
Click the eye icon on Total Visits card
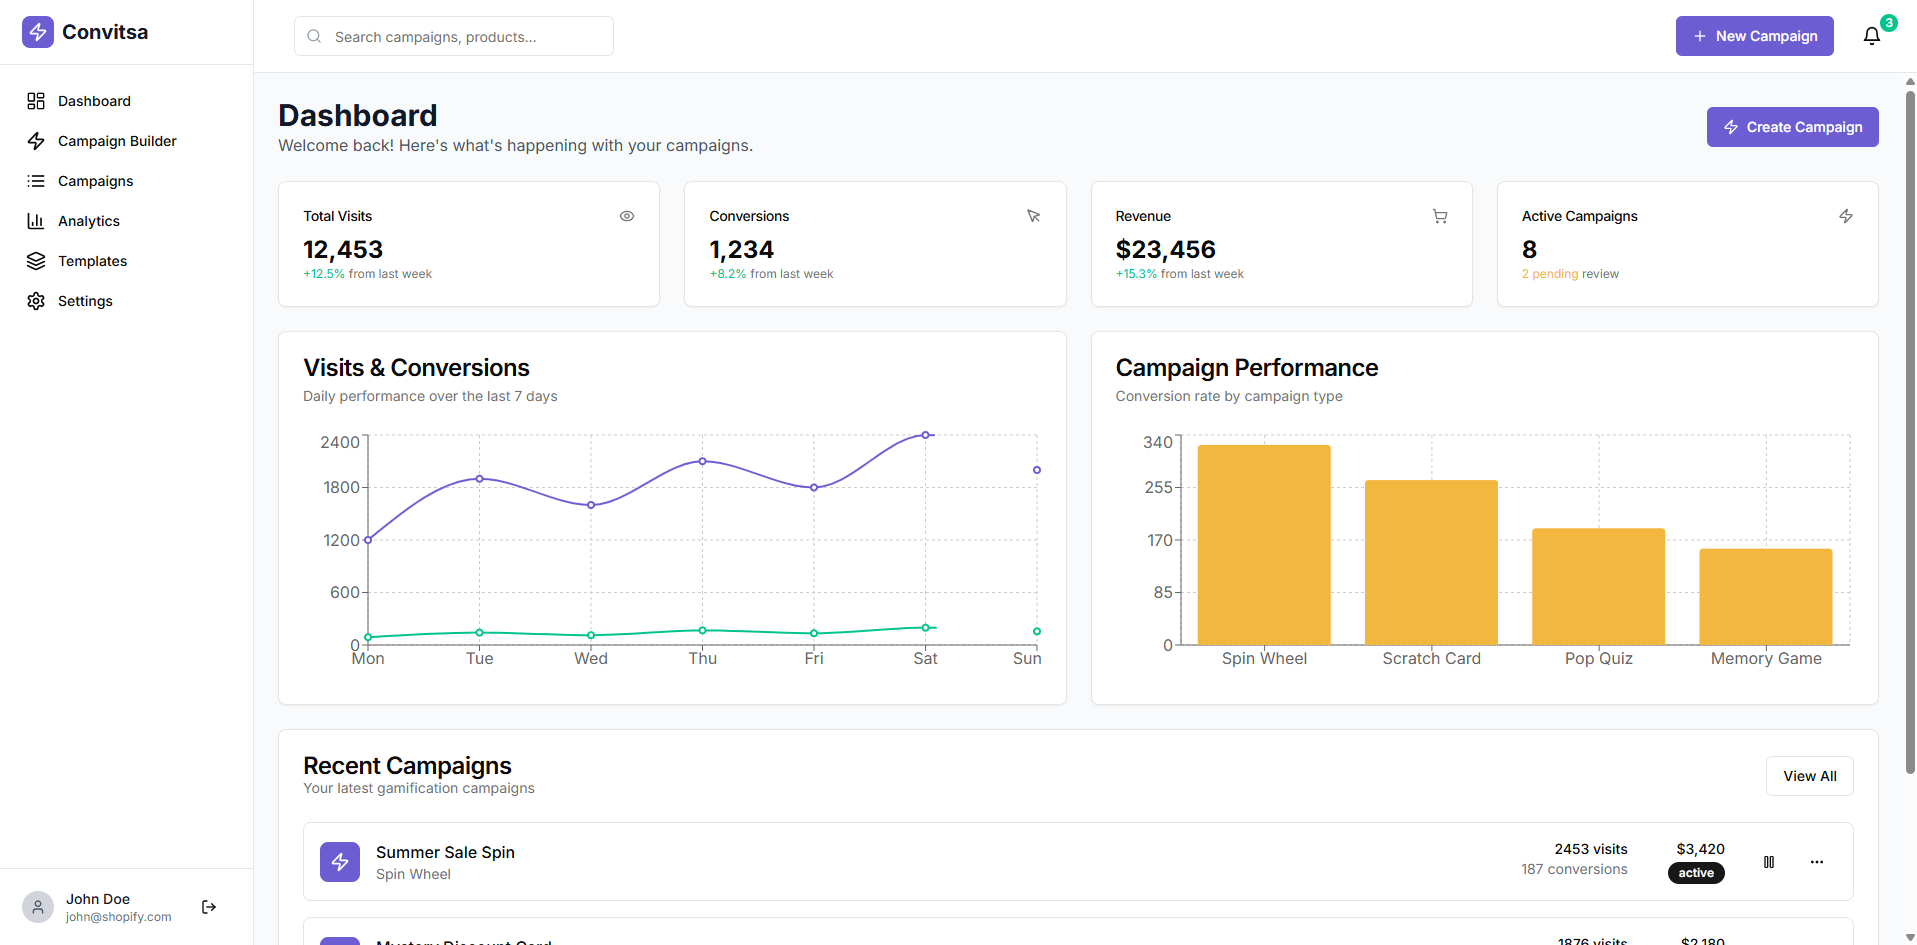point(627,216)
